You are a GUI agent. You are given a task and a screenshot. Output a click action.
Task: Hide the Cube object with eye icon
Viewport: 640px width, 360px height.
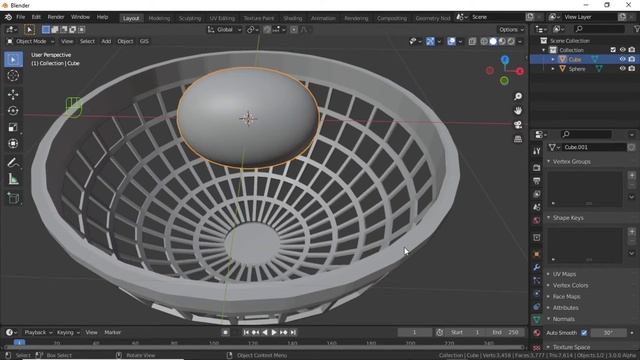coord(622,59)
